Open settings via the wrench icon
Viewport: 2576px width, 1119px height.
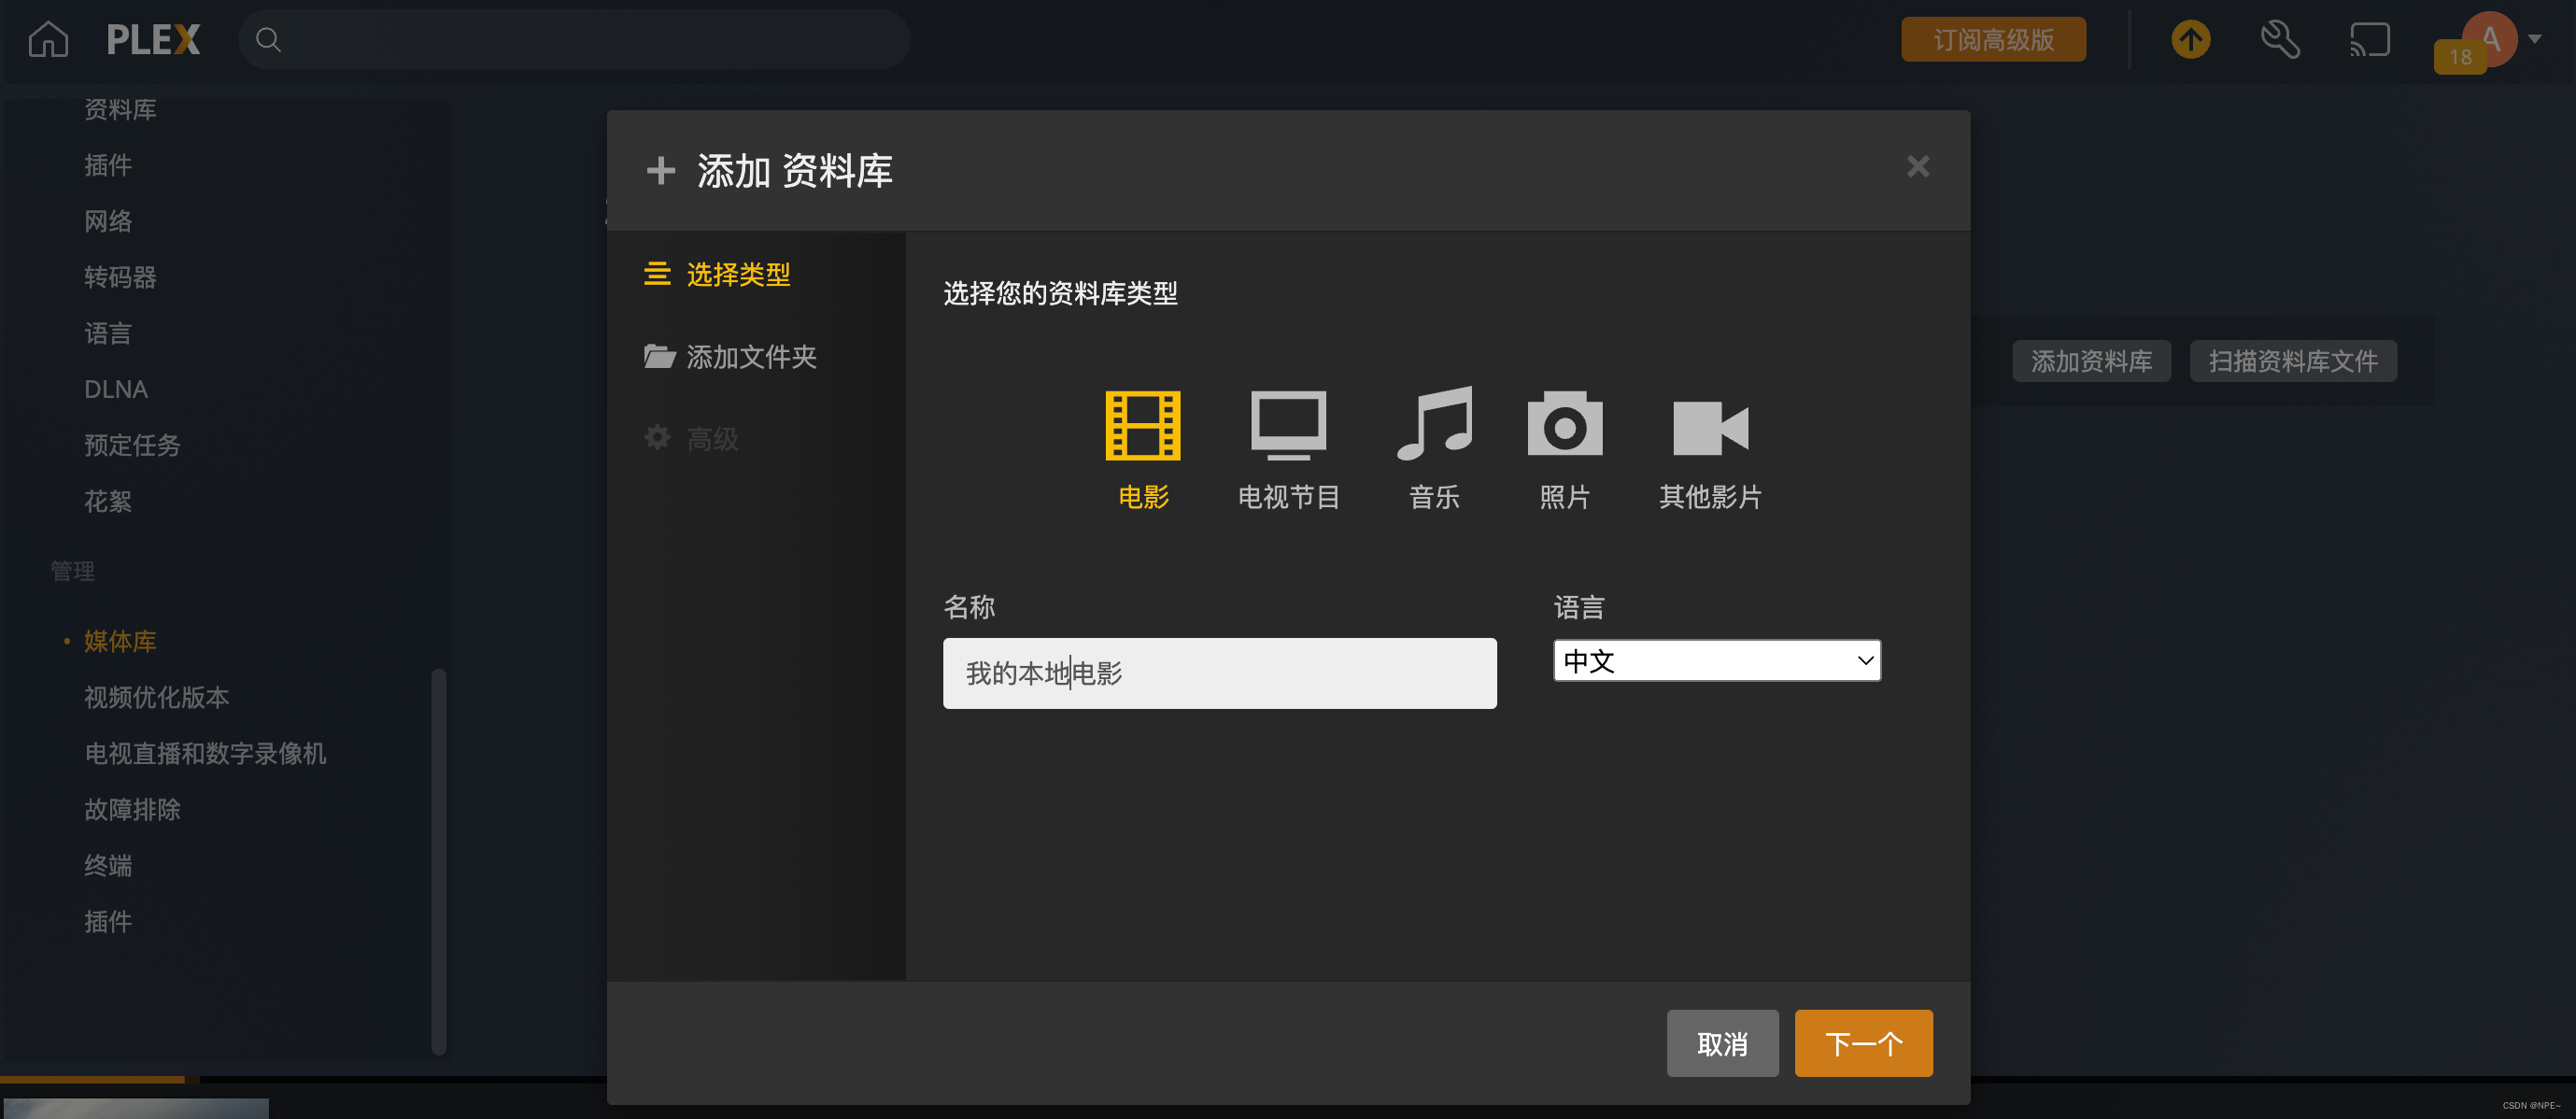pyautogui.click(x=2279, y=40)
